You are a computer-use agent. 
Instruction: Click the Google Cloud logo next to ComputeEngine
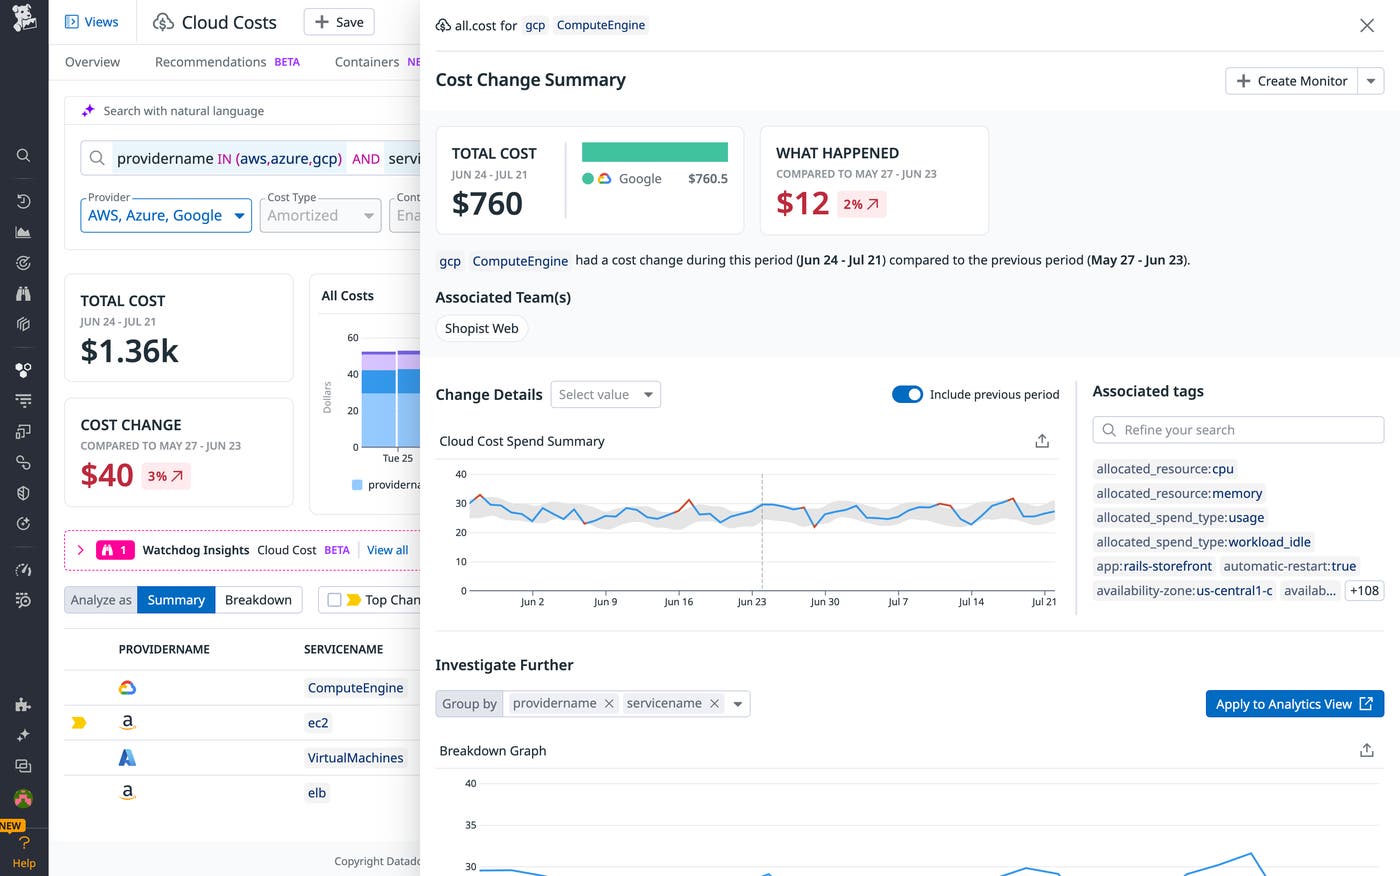point(127,687)
